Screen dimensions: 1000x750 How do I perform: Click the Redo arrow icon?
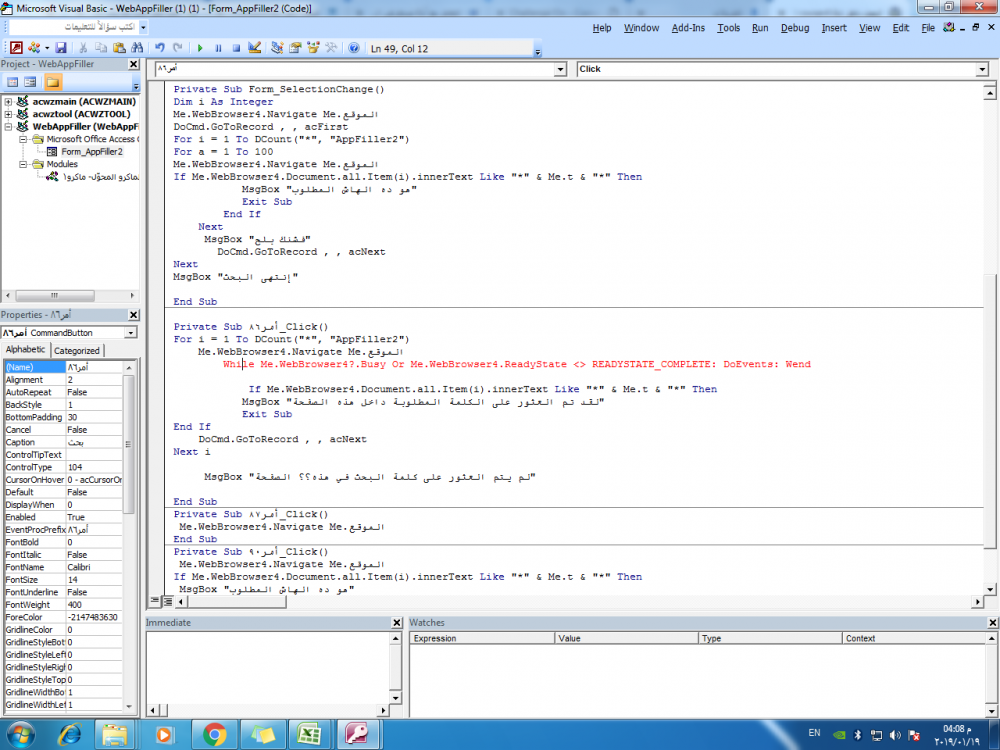click(178, 48)
